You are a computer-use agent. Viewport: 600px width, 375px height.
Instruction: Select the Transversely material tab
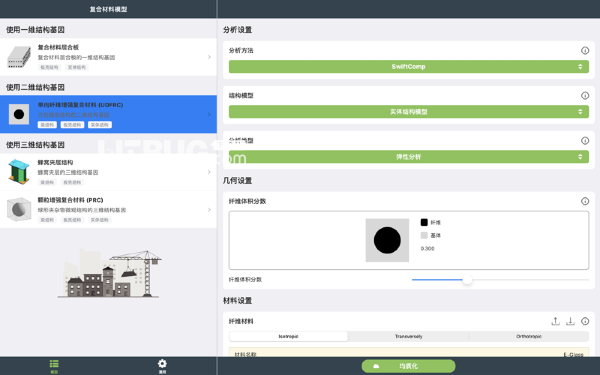pos(409,336)
